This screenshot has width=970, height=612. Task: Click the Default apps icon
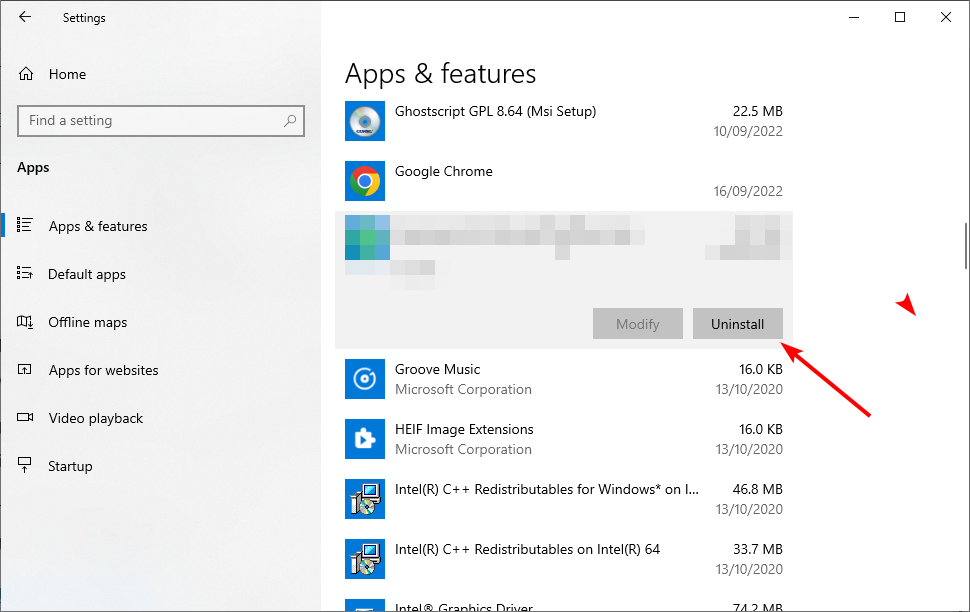(x=25, y=273)
